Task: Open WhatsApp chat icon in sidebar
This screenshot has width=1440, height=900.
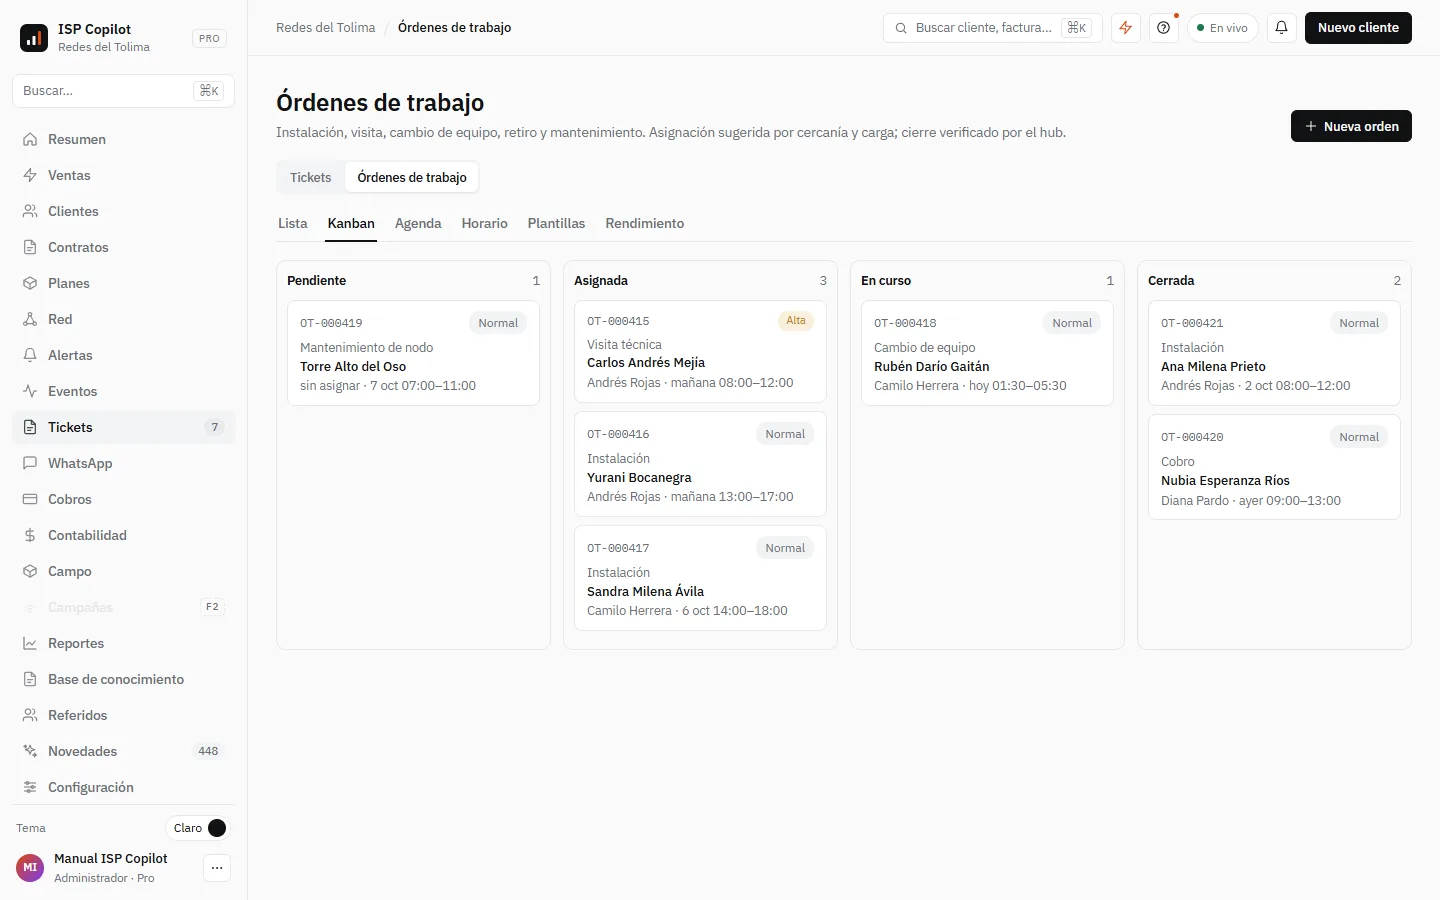Action: point(30,463)
